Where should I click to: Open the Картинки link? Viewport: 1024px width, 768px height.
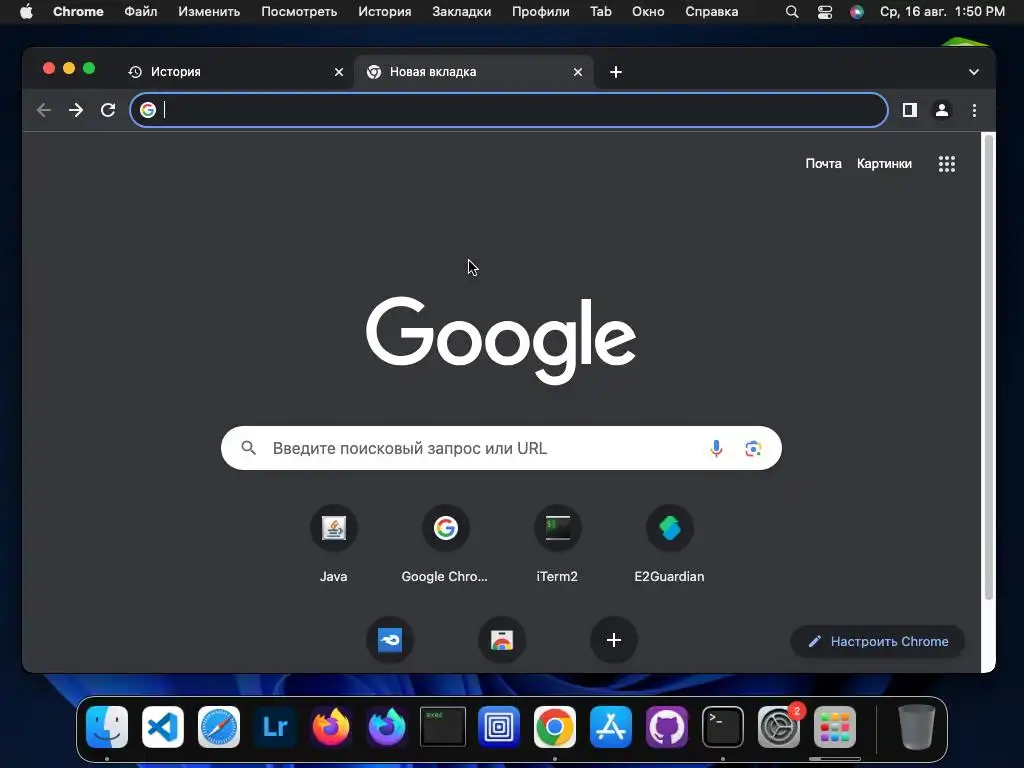pyautogui.click(x=884, y=163)
